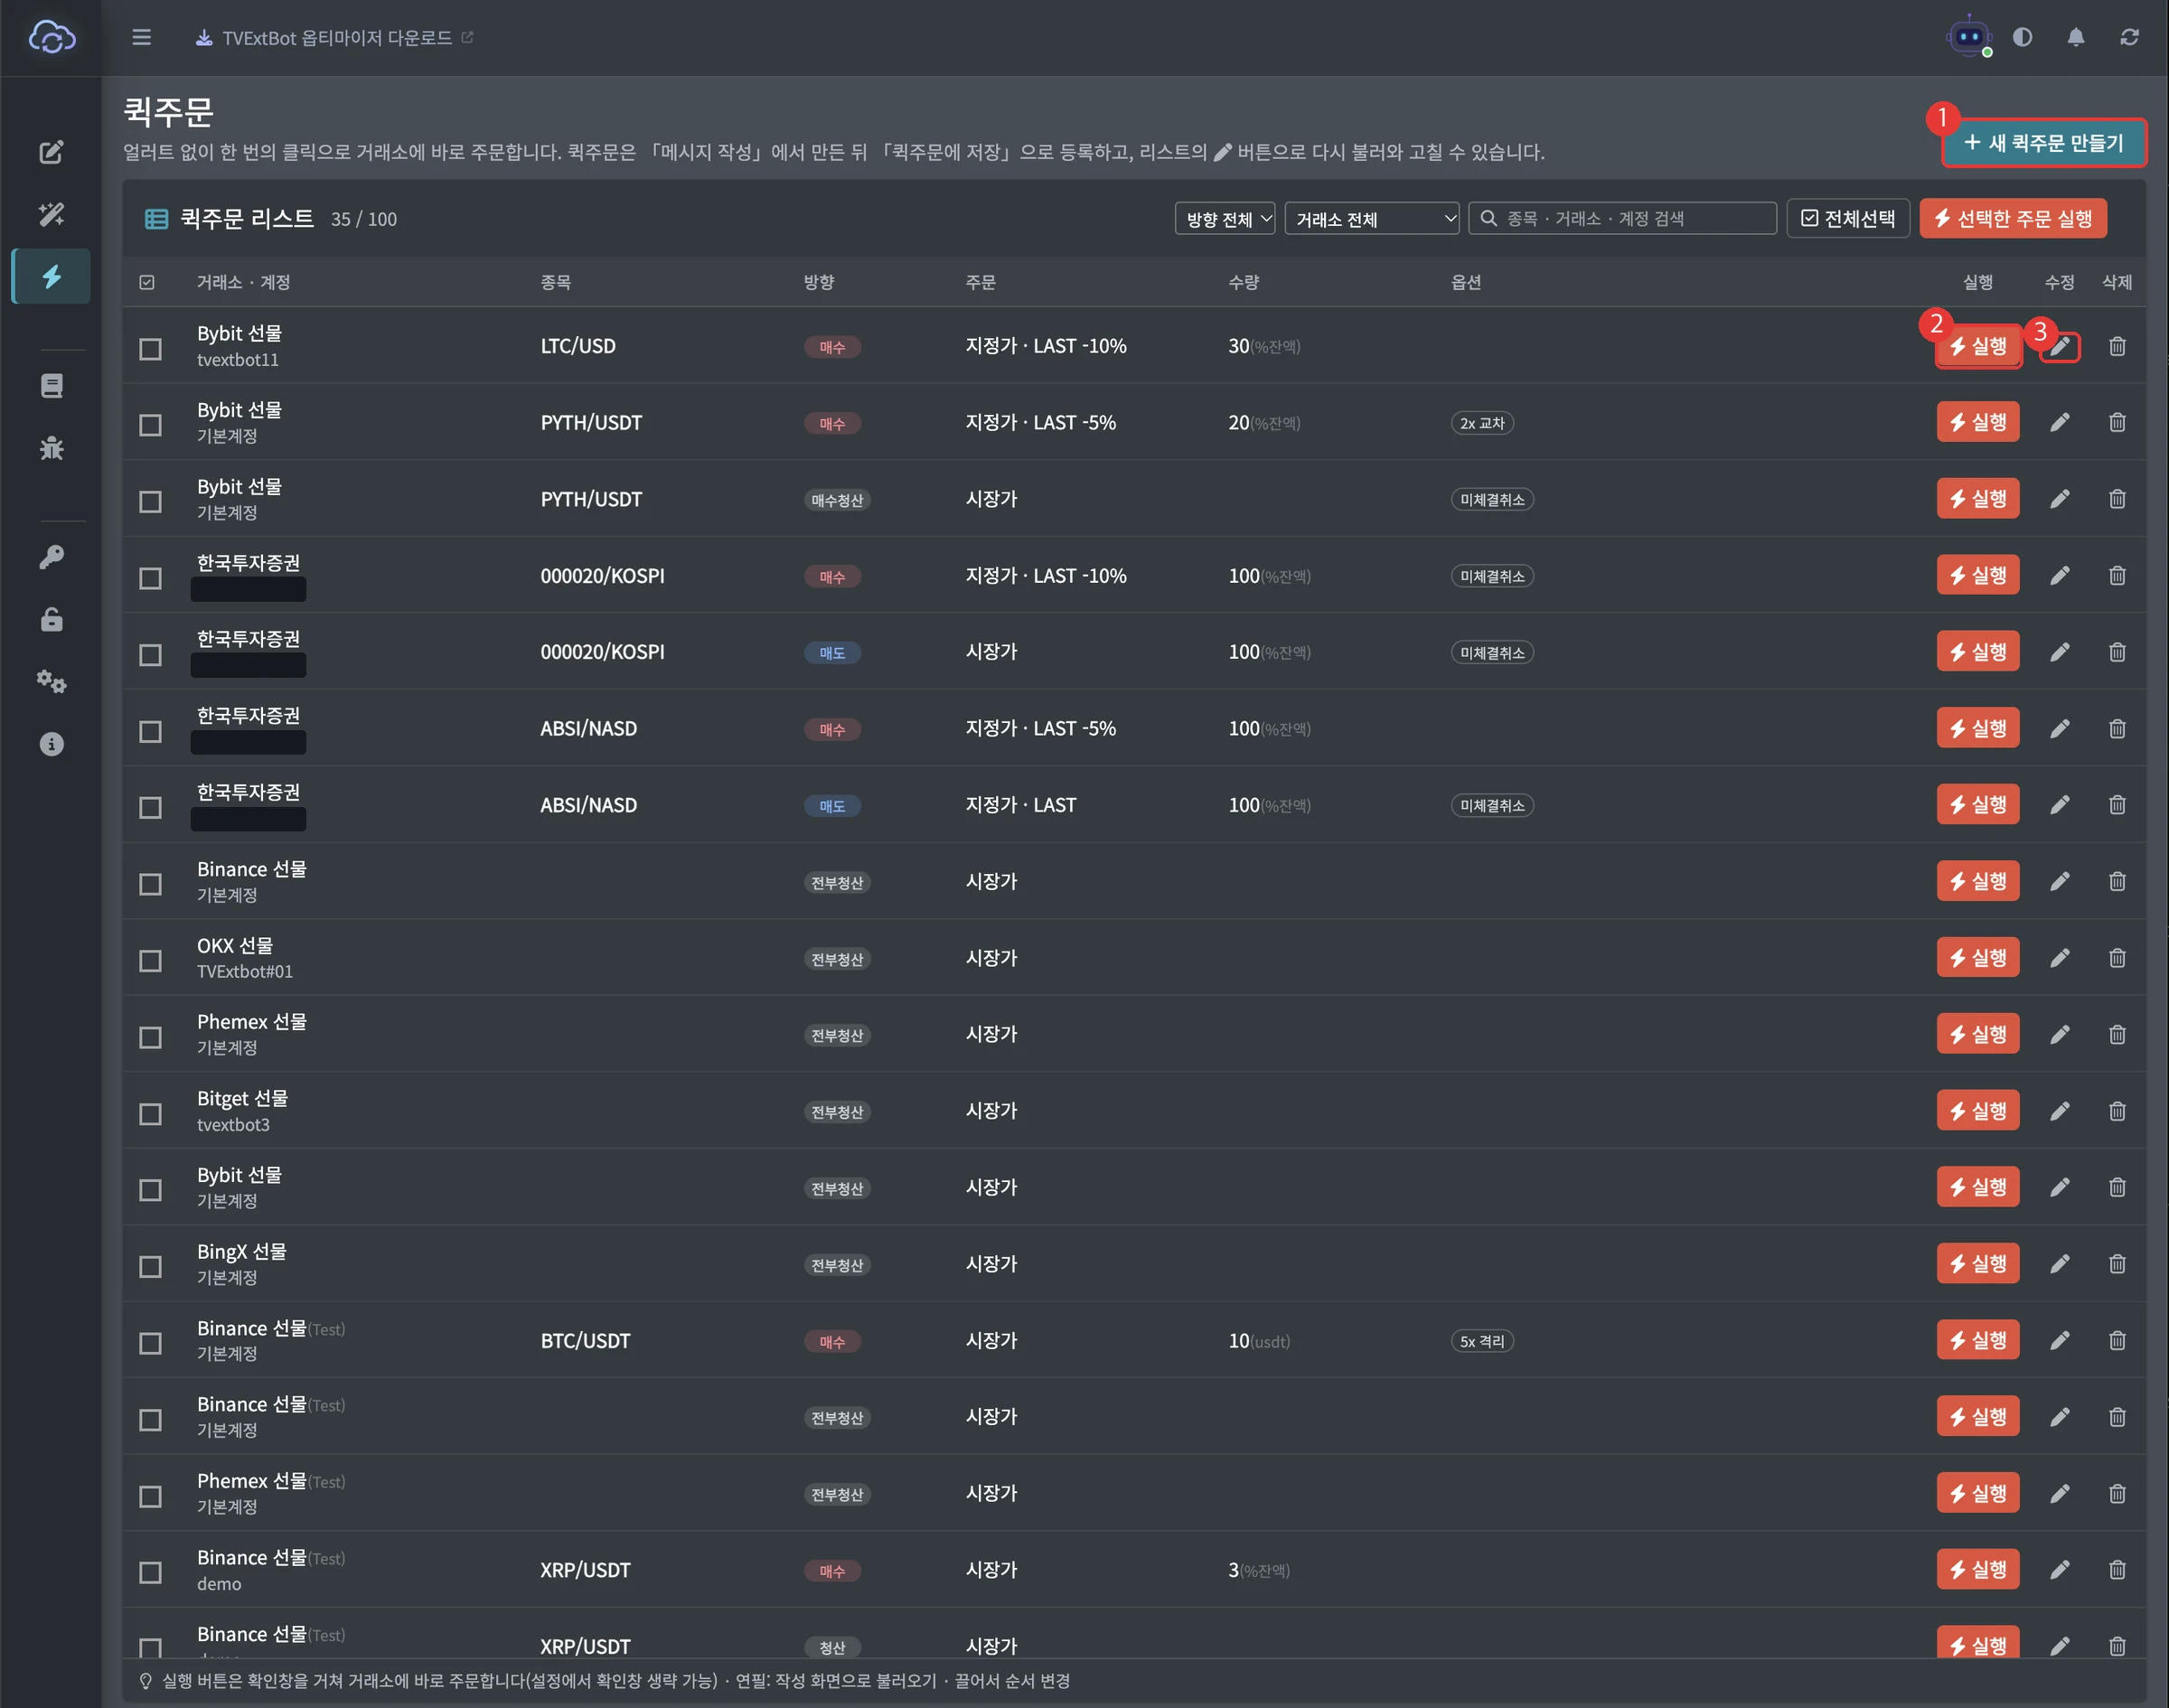This screenshot has height=1708, width=2169.
Task: Click the ABSI/NASD 매도 row symbol
Action: (x=588, y=805)
